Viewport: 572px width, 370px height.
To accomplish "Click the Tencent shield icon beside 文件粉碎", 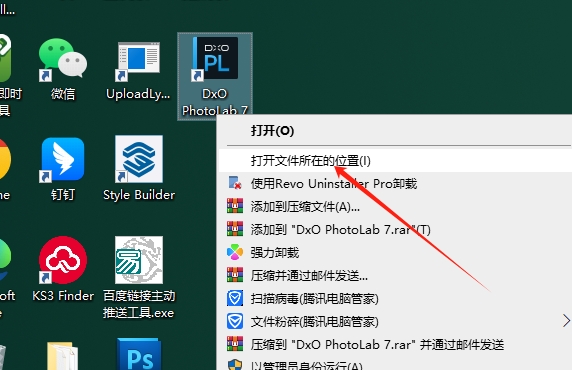I will pyautogui.click(x=235, y=321).
